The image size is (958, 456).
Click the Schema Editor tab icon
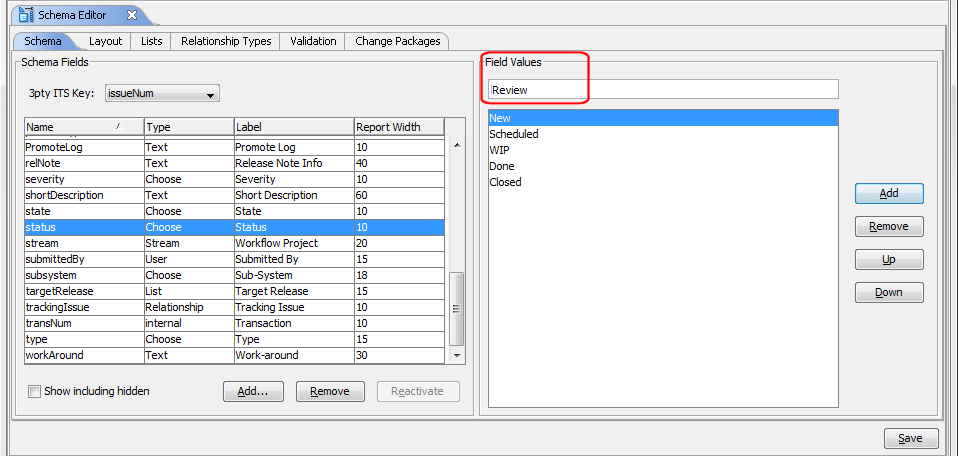coord(26,15)
